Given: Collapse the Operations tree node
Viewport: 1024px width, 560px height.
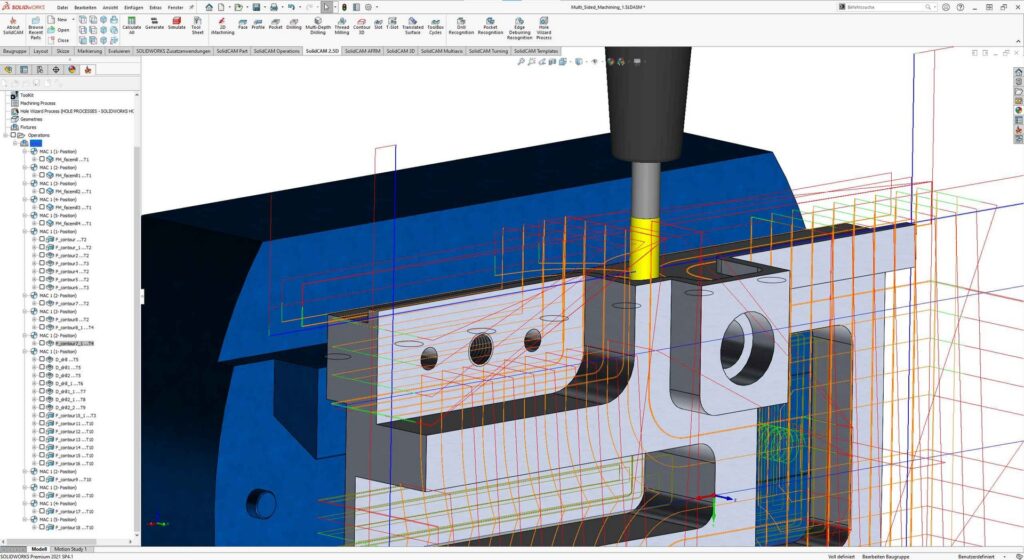Looking at the screenshot, I should [4, 135].
